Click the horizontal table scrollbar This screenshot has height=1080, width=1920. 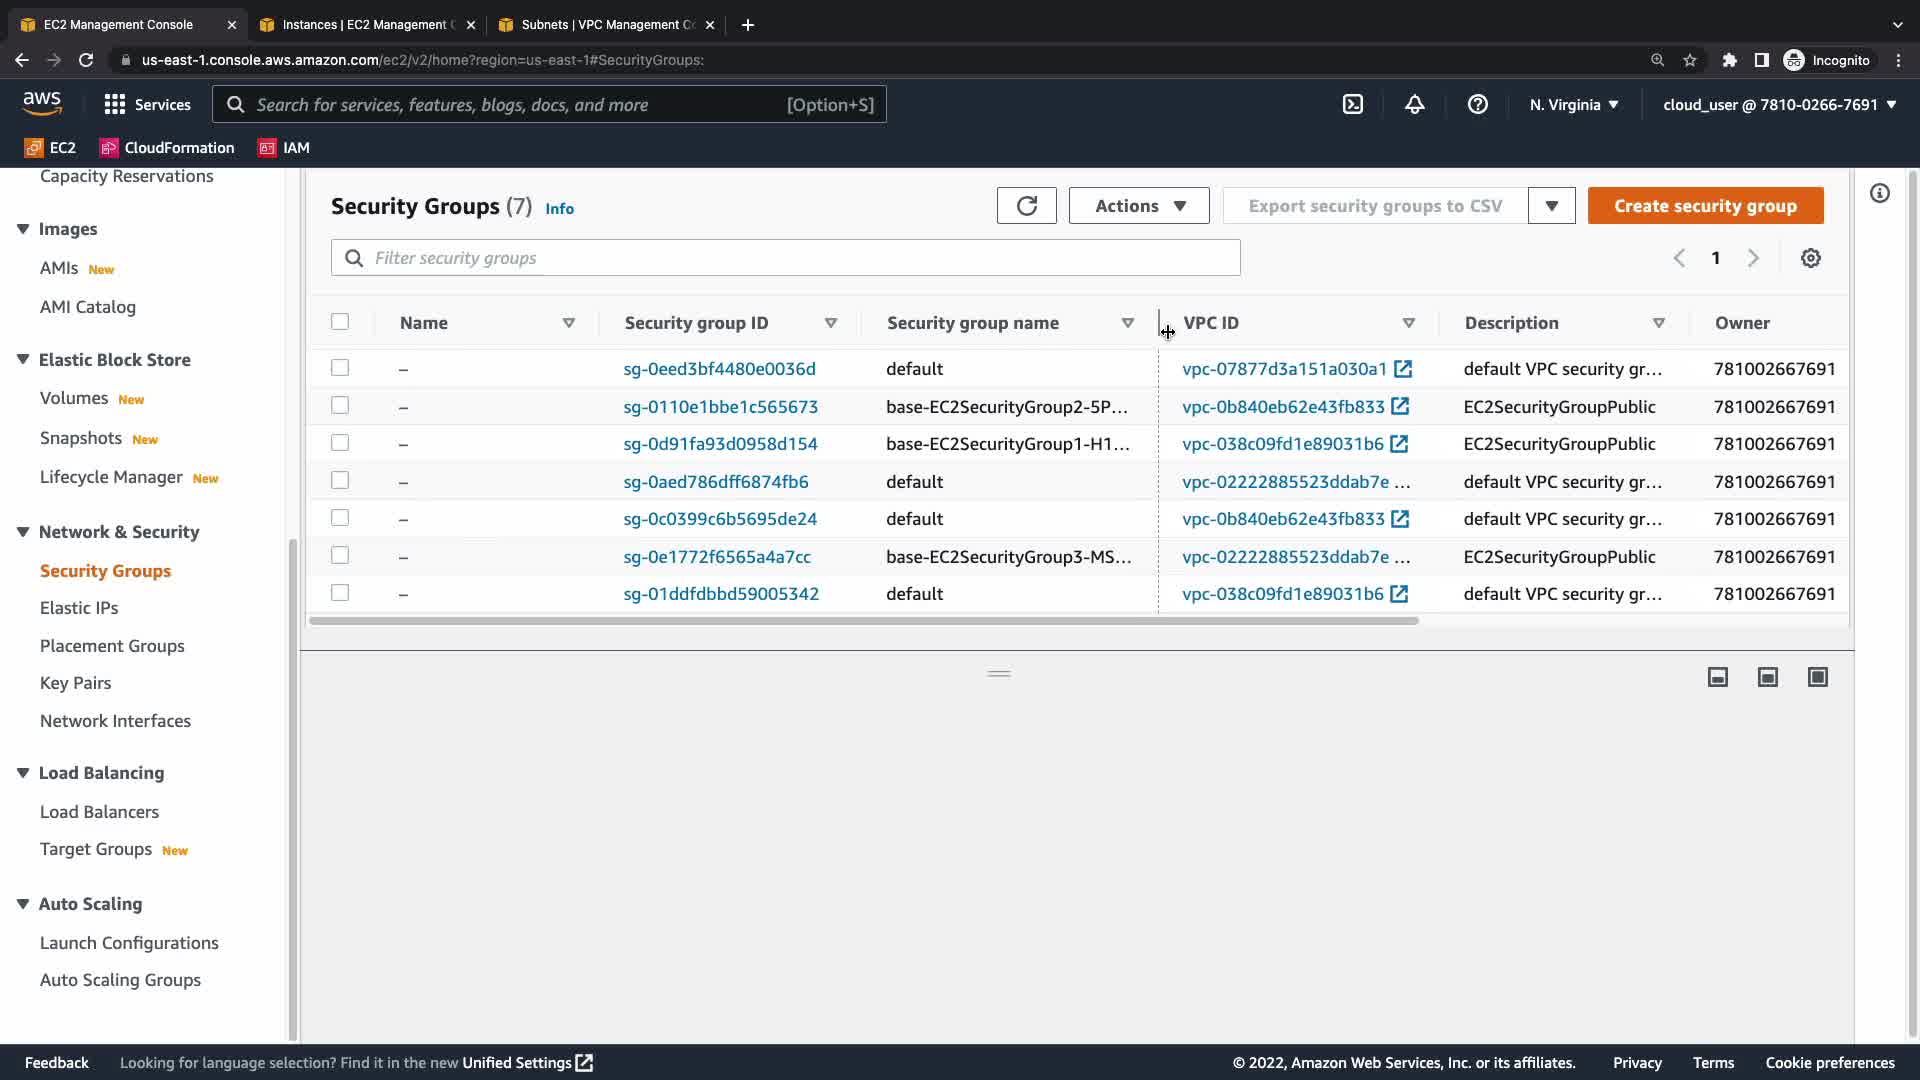point(863,621)
